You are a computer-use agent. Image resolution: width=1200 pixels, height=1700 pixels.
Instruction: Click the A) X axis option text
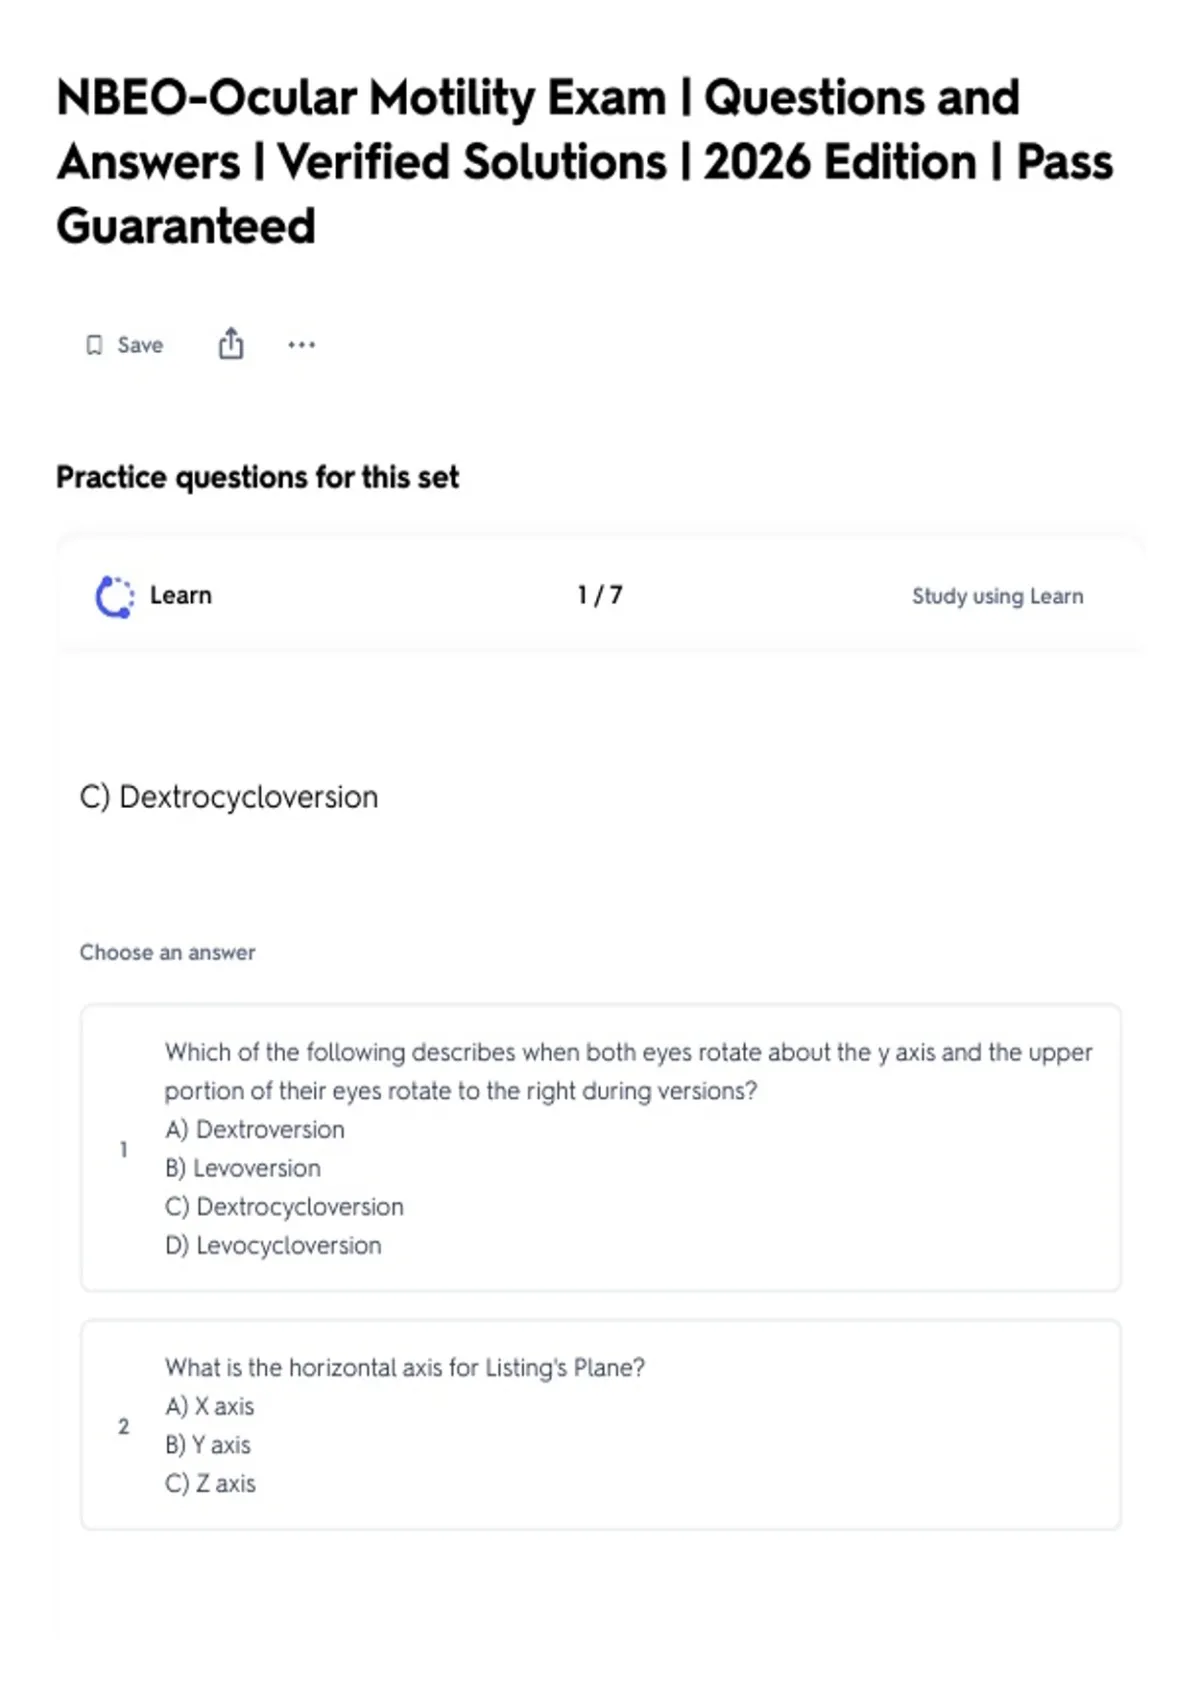[x=210, y=1406]
